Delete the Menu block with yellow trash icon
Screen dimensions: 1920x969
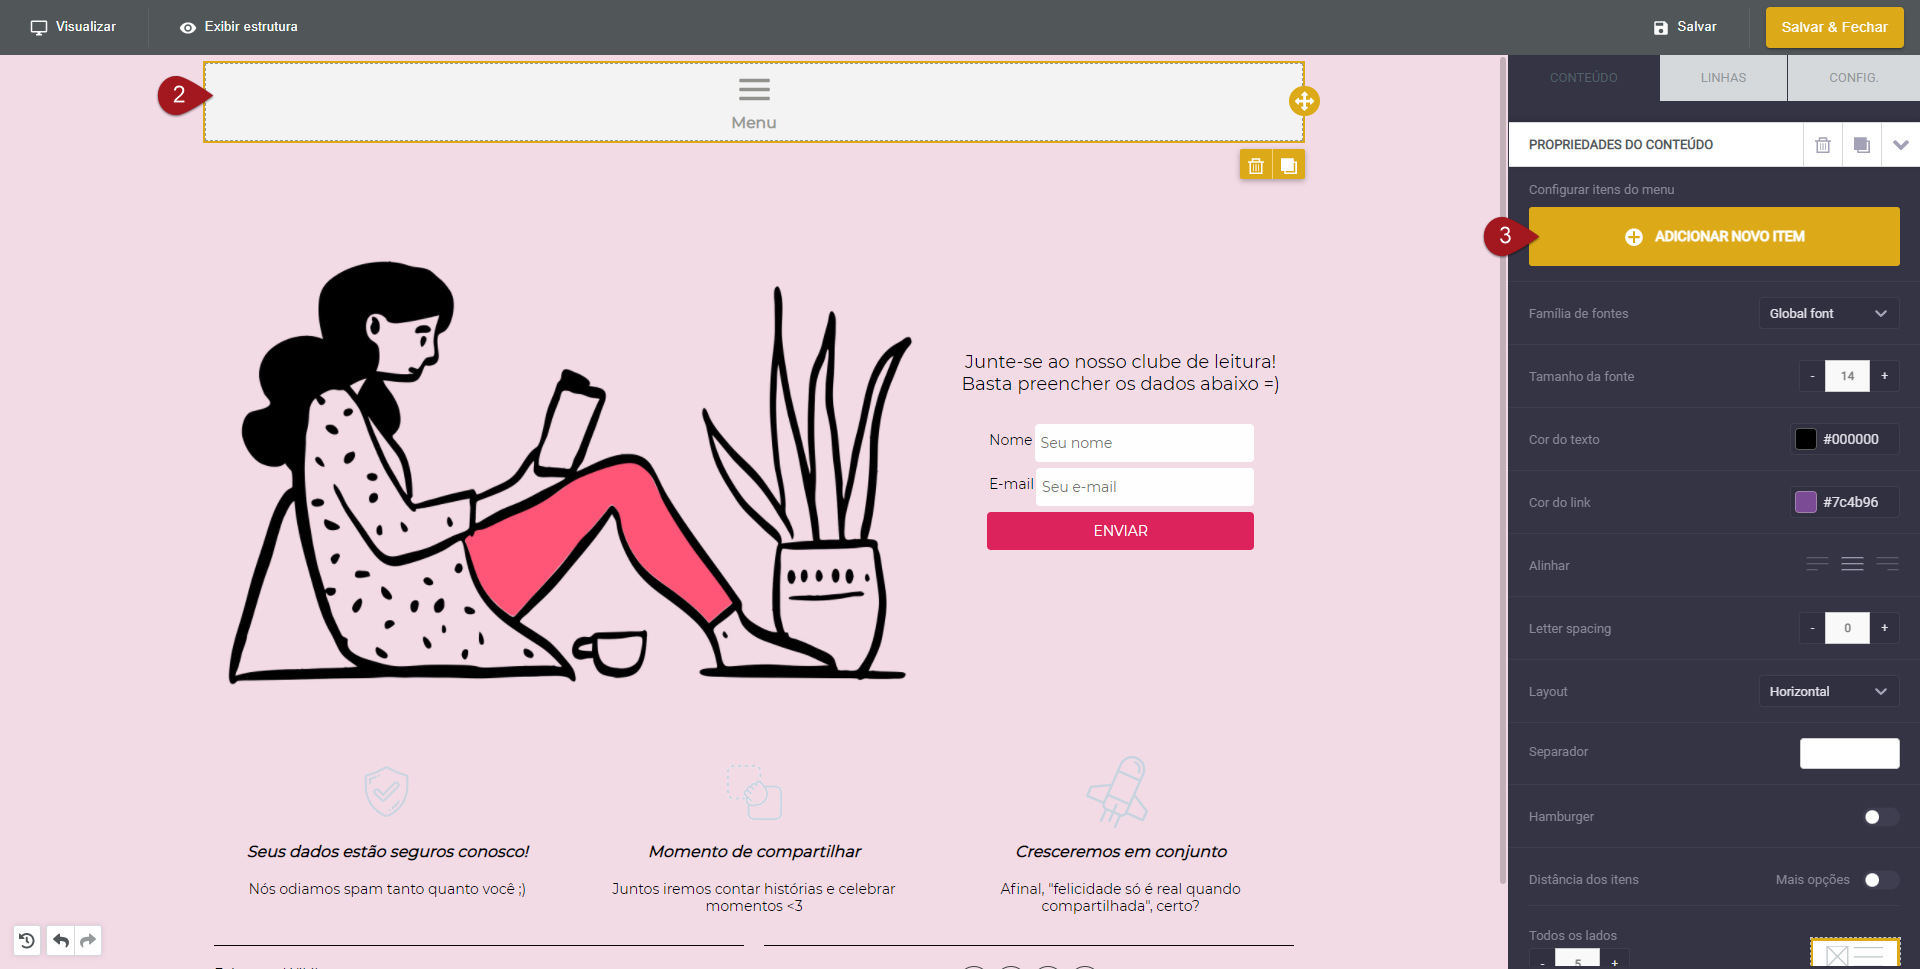(1256, 165)
